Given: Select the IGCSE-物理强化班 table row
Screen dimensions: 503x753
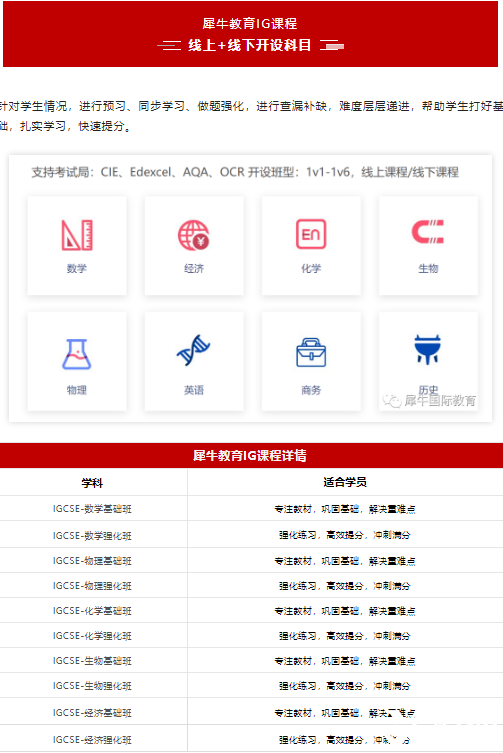Looking at the screenshot, I should (x=251, y=585).
